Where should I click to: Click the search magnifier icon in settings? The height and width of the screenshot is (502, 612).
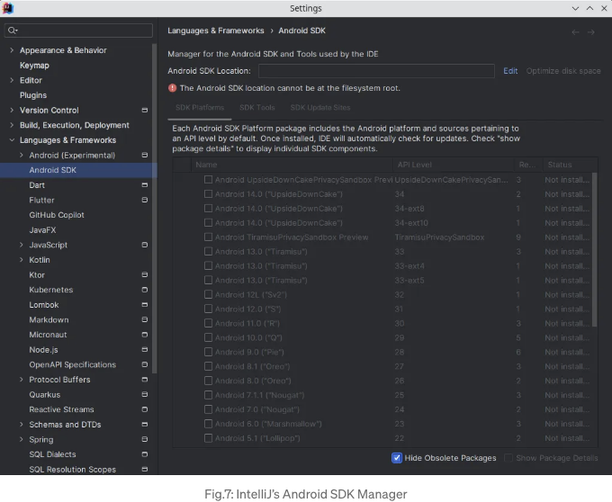click(x=12, y=30)
